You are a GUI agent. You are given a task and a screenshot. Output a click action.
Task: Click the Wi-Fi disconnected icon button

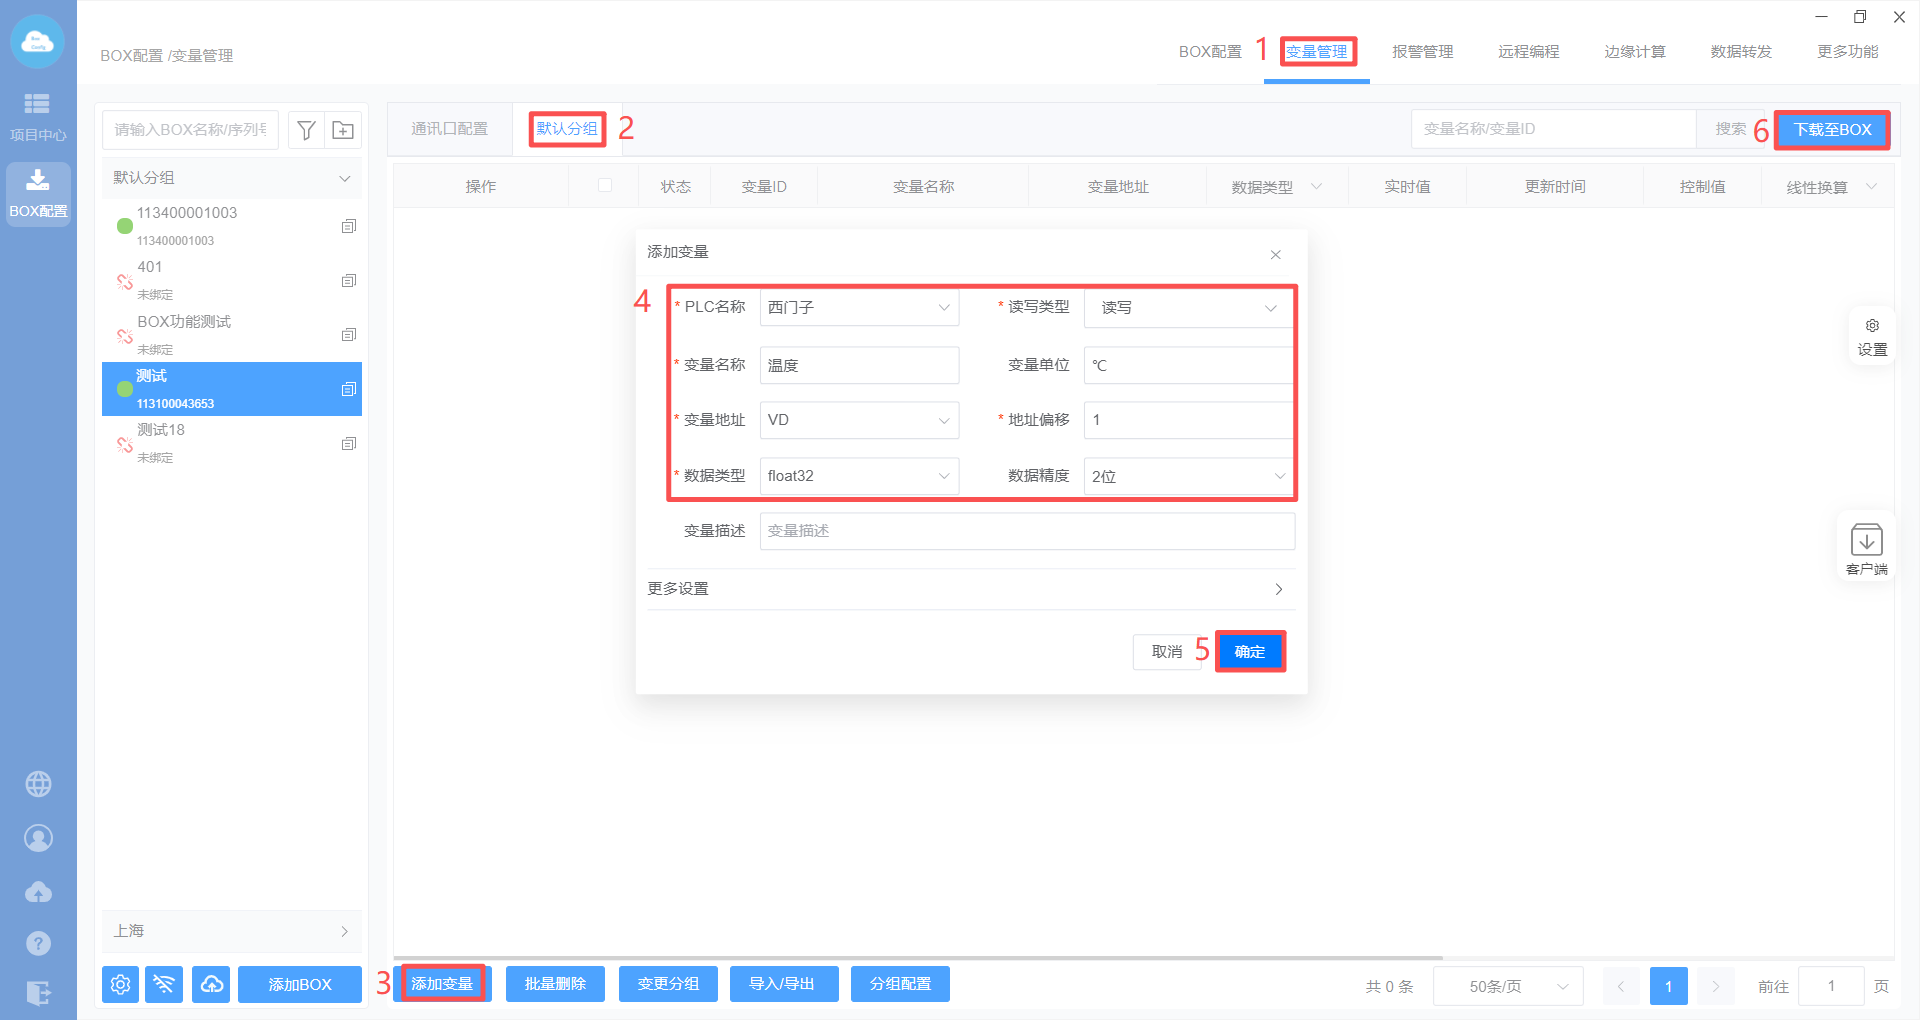pos(164,984)
